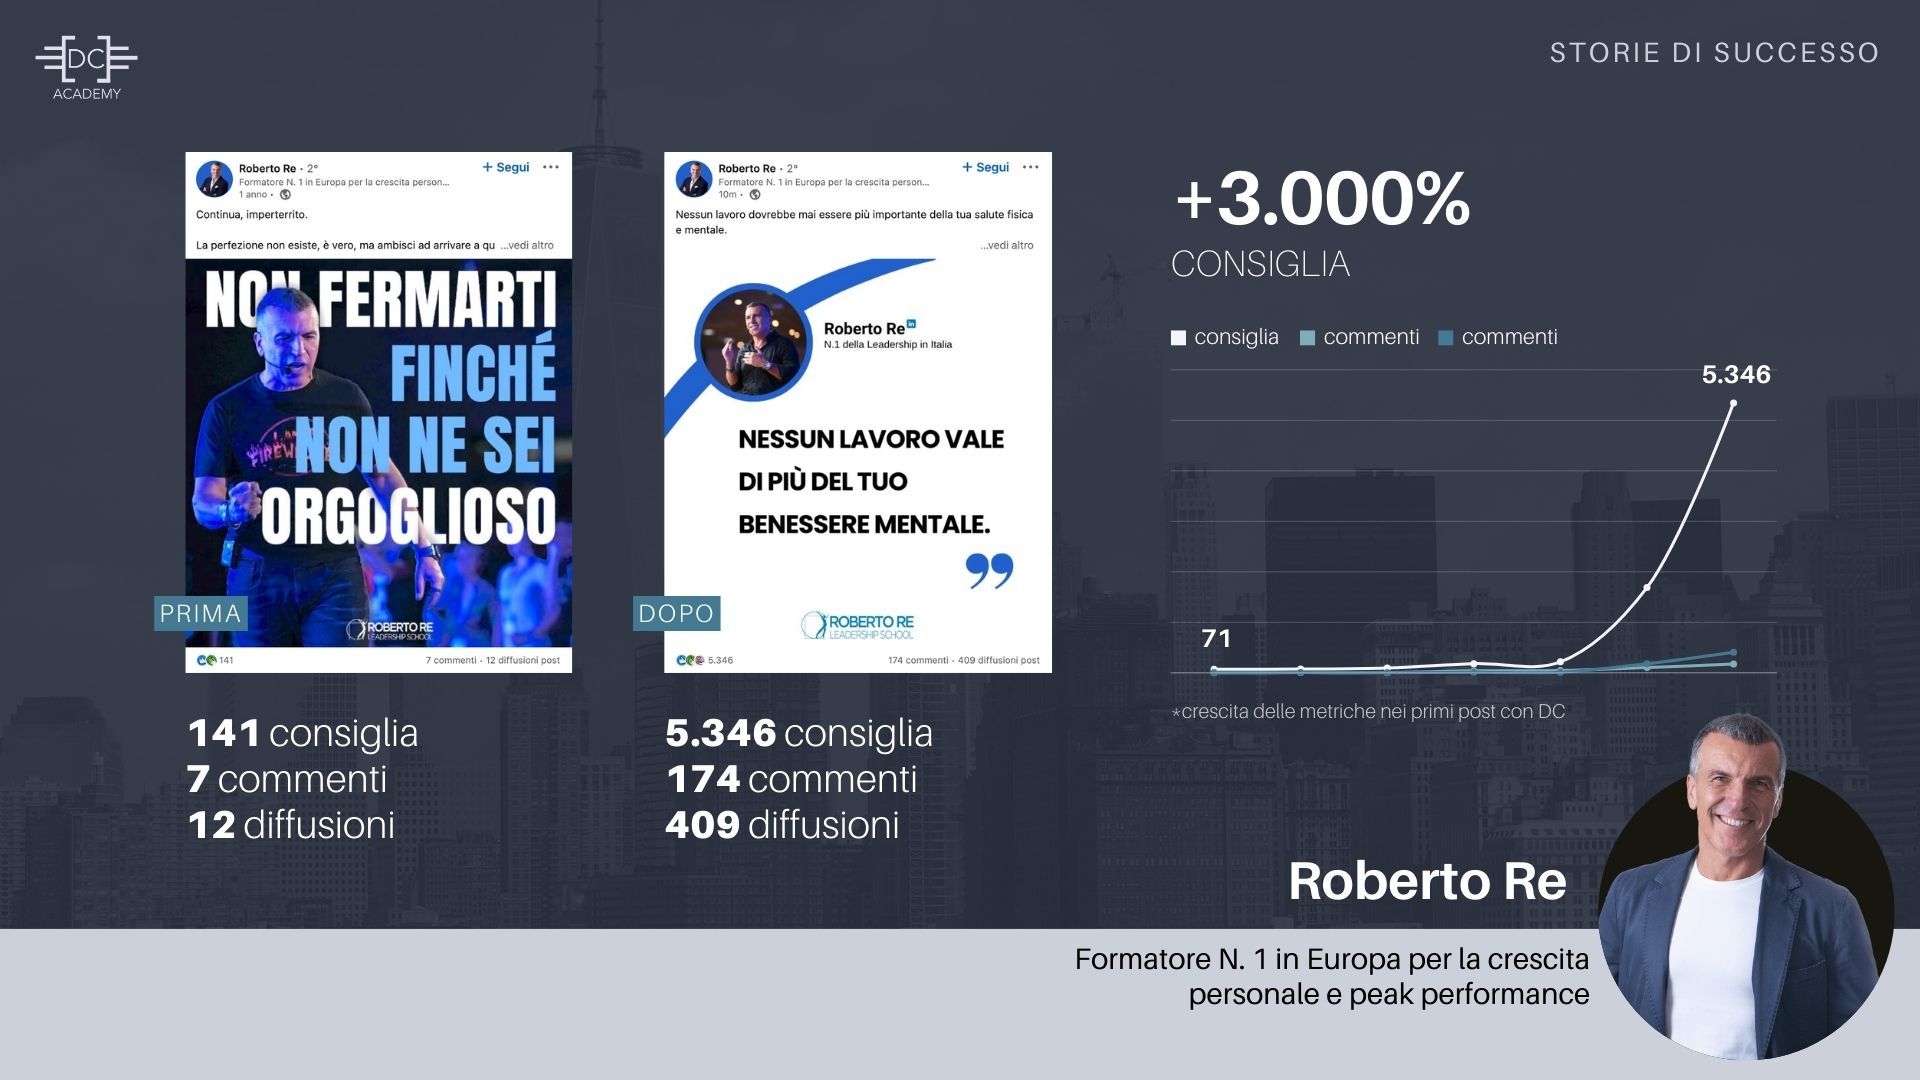The height and width of the screenshot is (1080, 1920).
Task: Click 'N.1 della Leadership in Italia' caption
Action: (x=888, y=344)
